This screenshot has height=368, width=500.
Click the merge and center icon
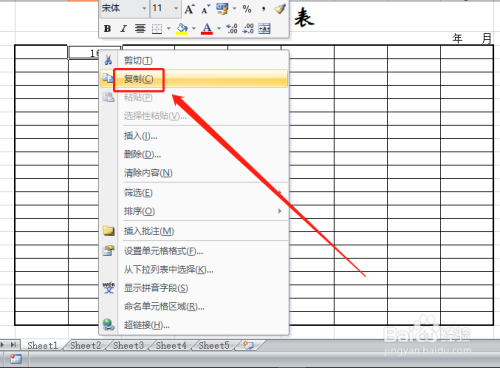click(264, 29)
